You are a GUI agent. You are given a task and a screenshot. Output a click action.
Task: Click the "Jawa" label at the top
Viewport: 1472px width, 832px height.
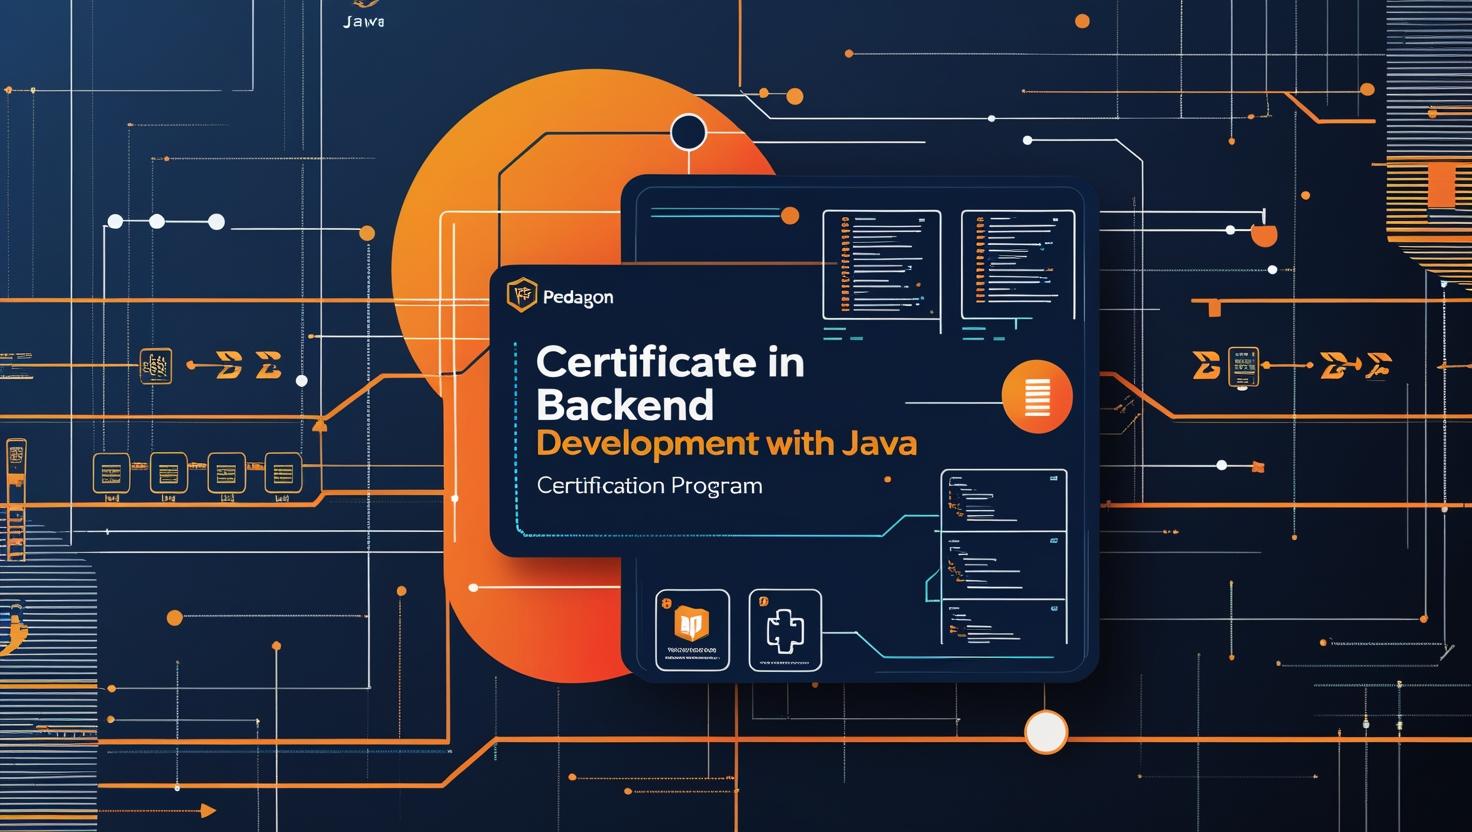[x=363, y=21]
